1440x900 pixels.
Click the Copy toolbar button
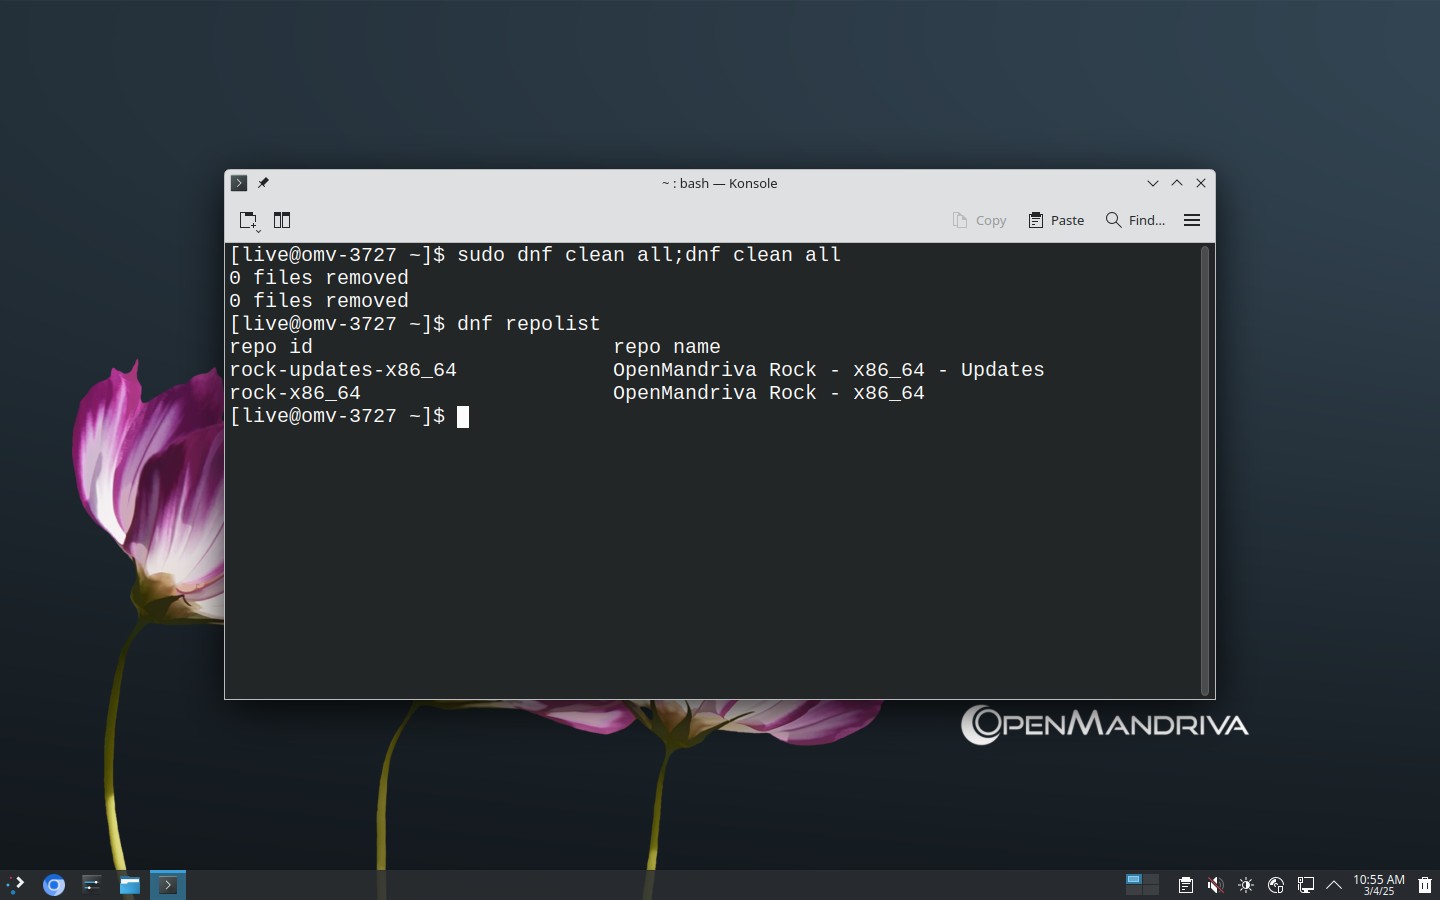[979, 220]
